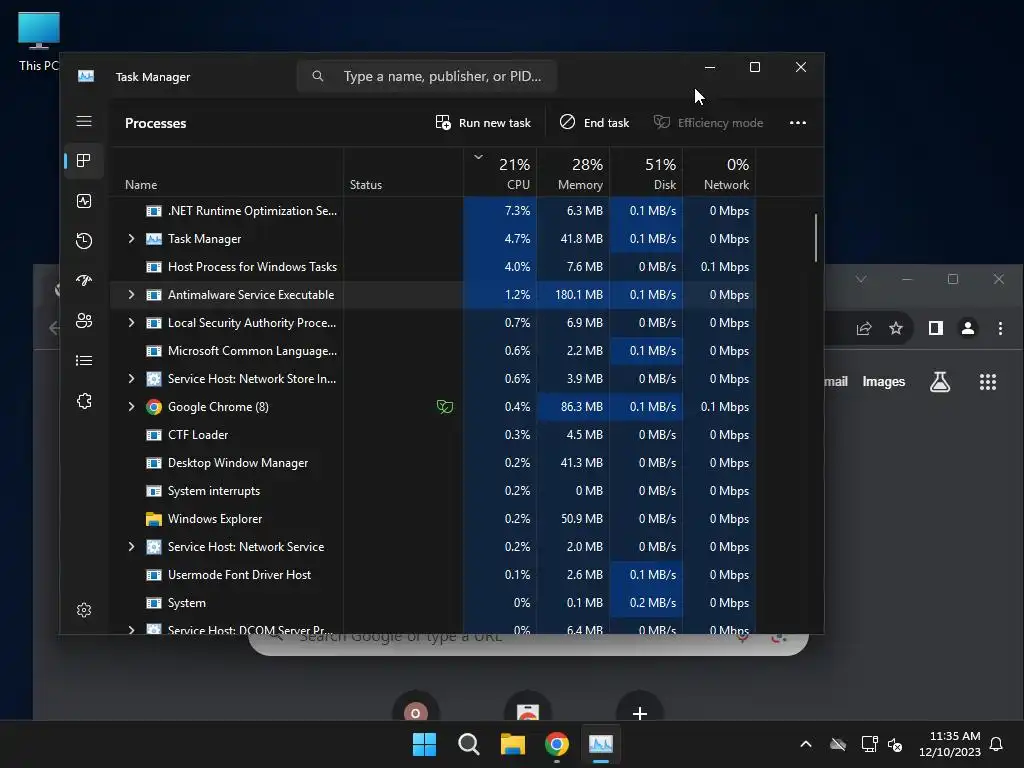Open the This PC desktop icon
Viewport: 1024px width, 768px height.
pos(39,42)
